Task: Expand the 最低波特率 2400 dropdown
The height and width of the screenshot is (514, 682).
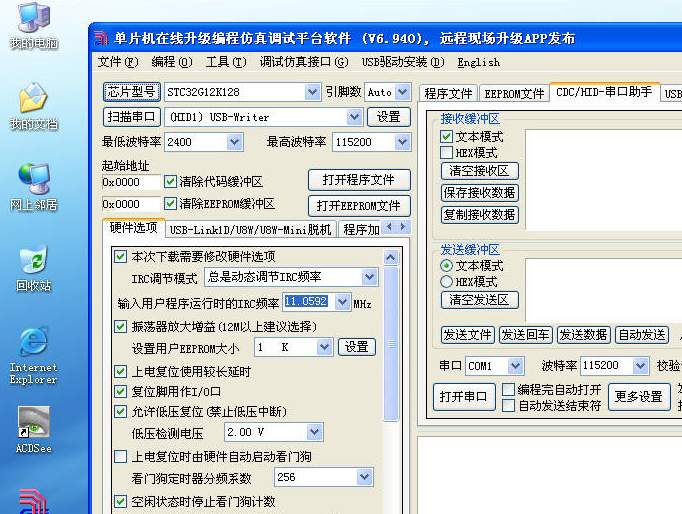Action: (x=234, y=142)
